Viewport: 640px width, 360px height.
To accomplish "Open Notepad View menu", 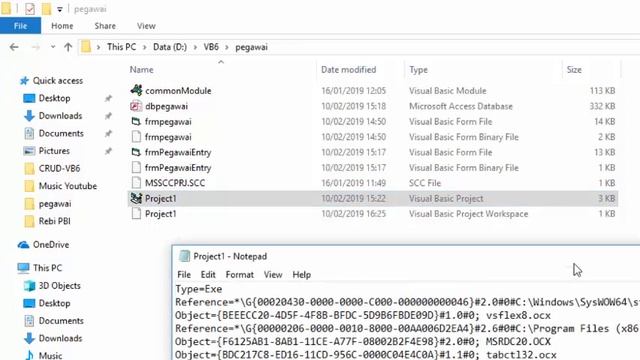I will tap(273, 275).
